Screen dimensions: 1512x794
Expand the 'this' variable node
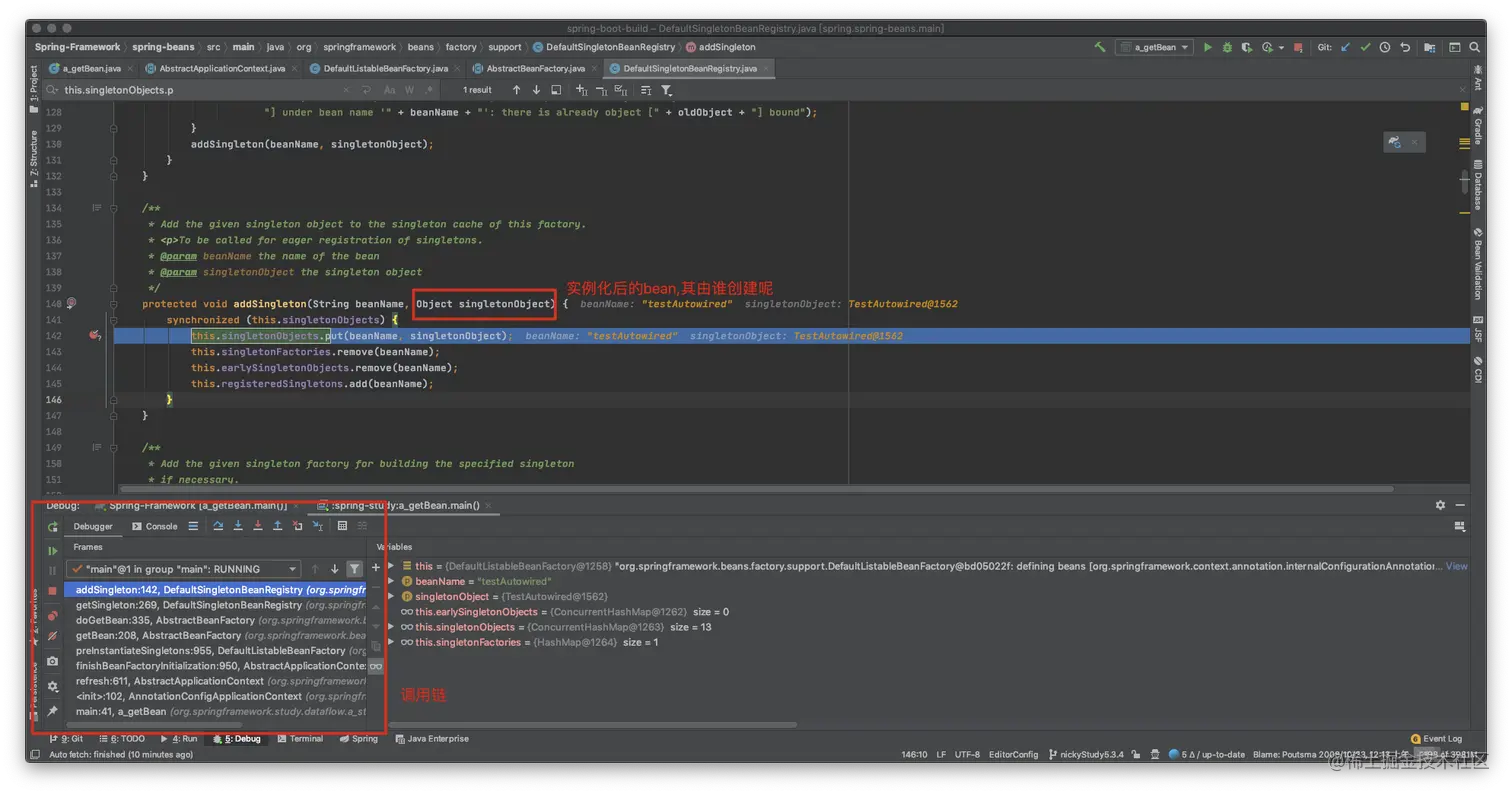click(x=391, y=566)
